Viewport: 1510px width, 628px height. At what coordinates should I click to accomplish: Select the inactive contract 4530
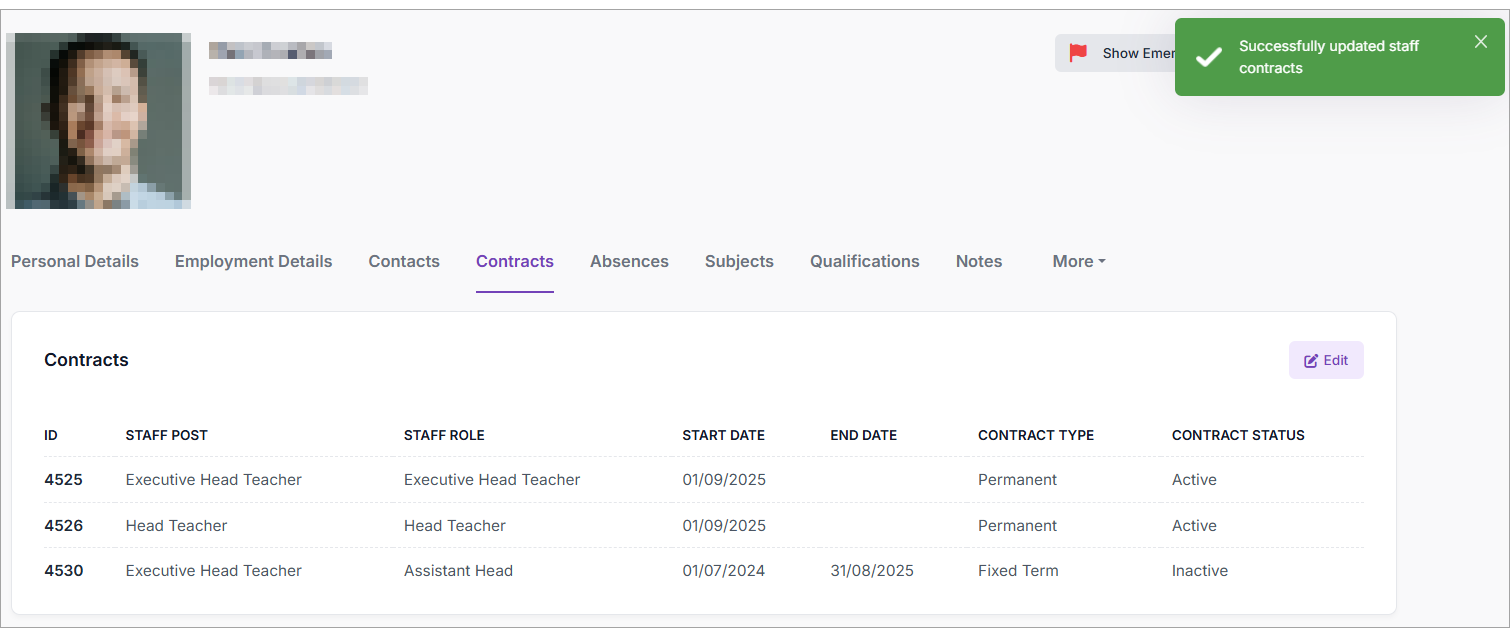(63, 571)
